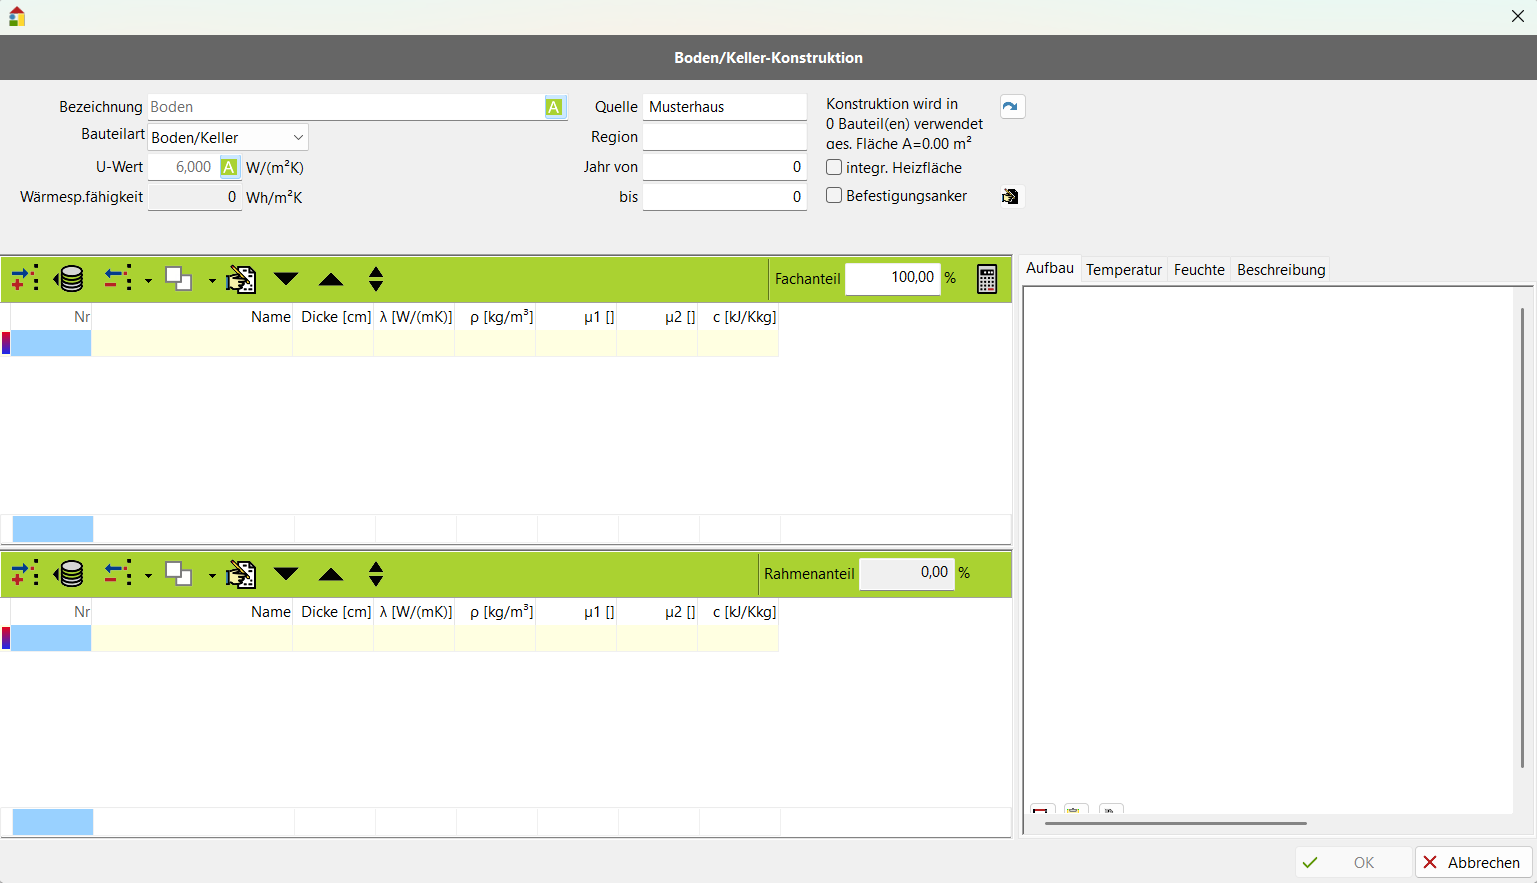Screen dimensions: 1537x883
Task: Remove layer using the Rahmenanteil toolbar icon
Action: [x=119, y=573]
